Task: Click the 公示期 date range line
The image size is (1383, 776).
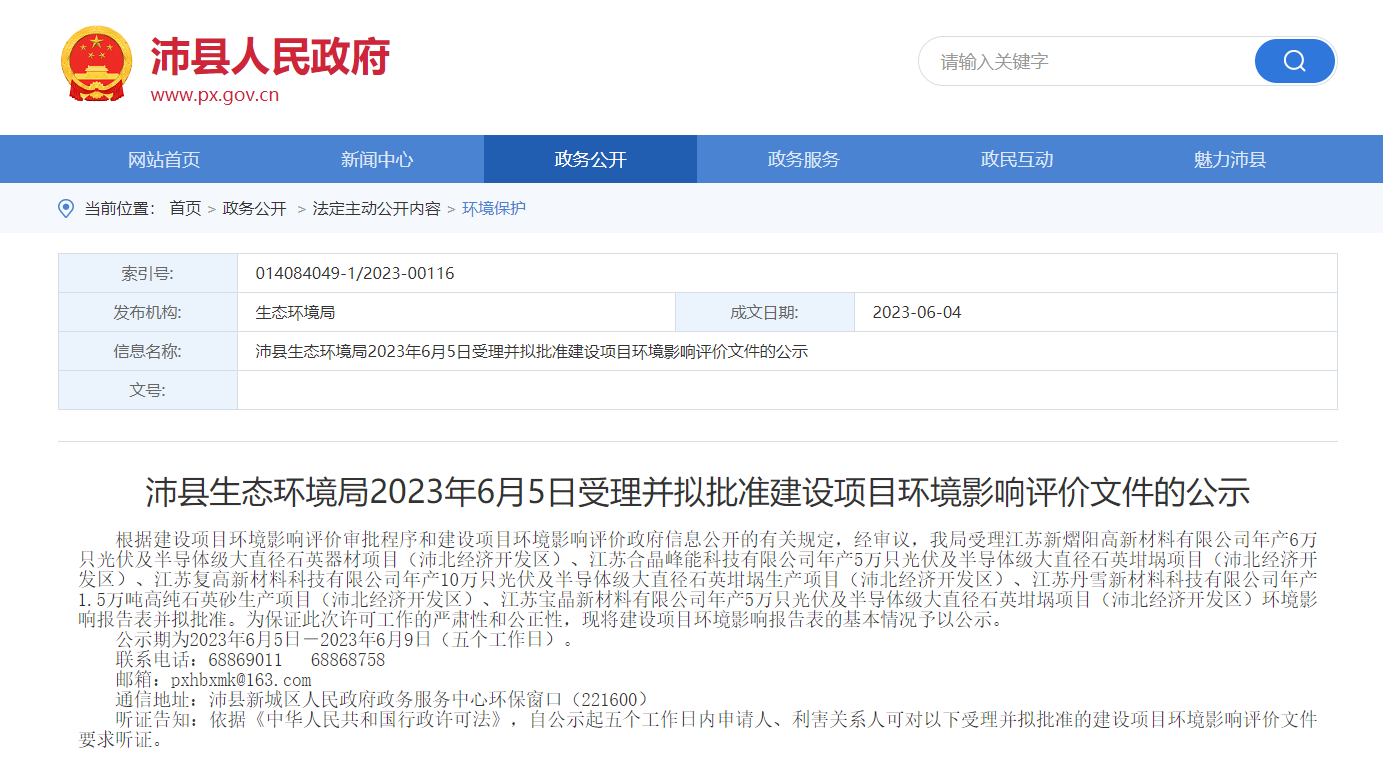Action: (346, 639)
